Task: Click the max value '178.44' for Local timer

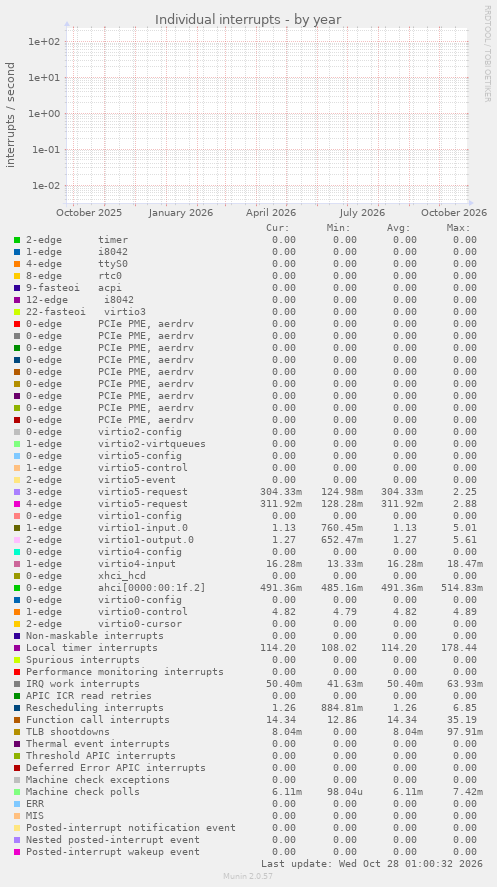Action: [x=461, y=648]
